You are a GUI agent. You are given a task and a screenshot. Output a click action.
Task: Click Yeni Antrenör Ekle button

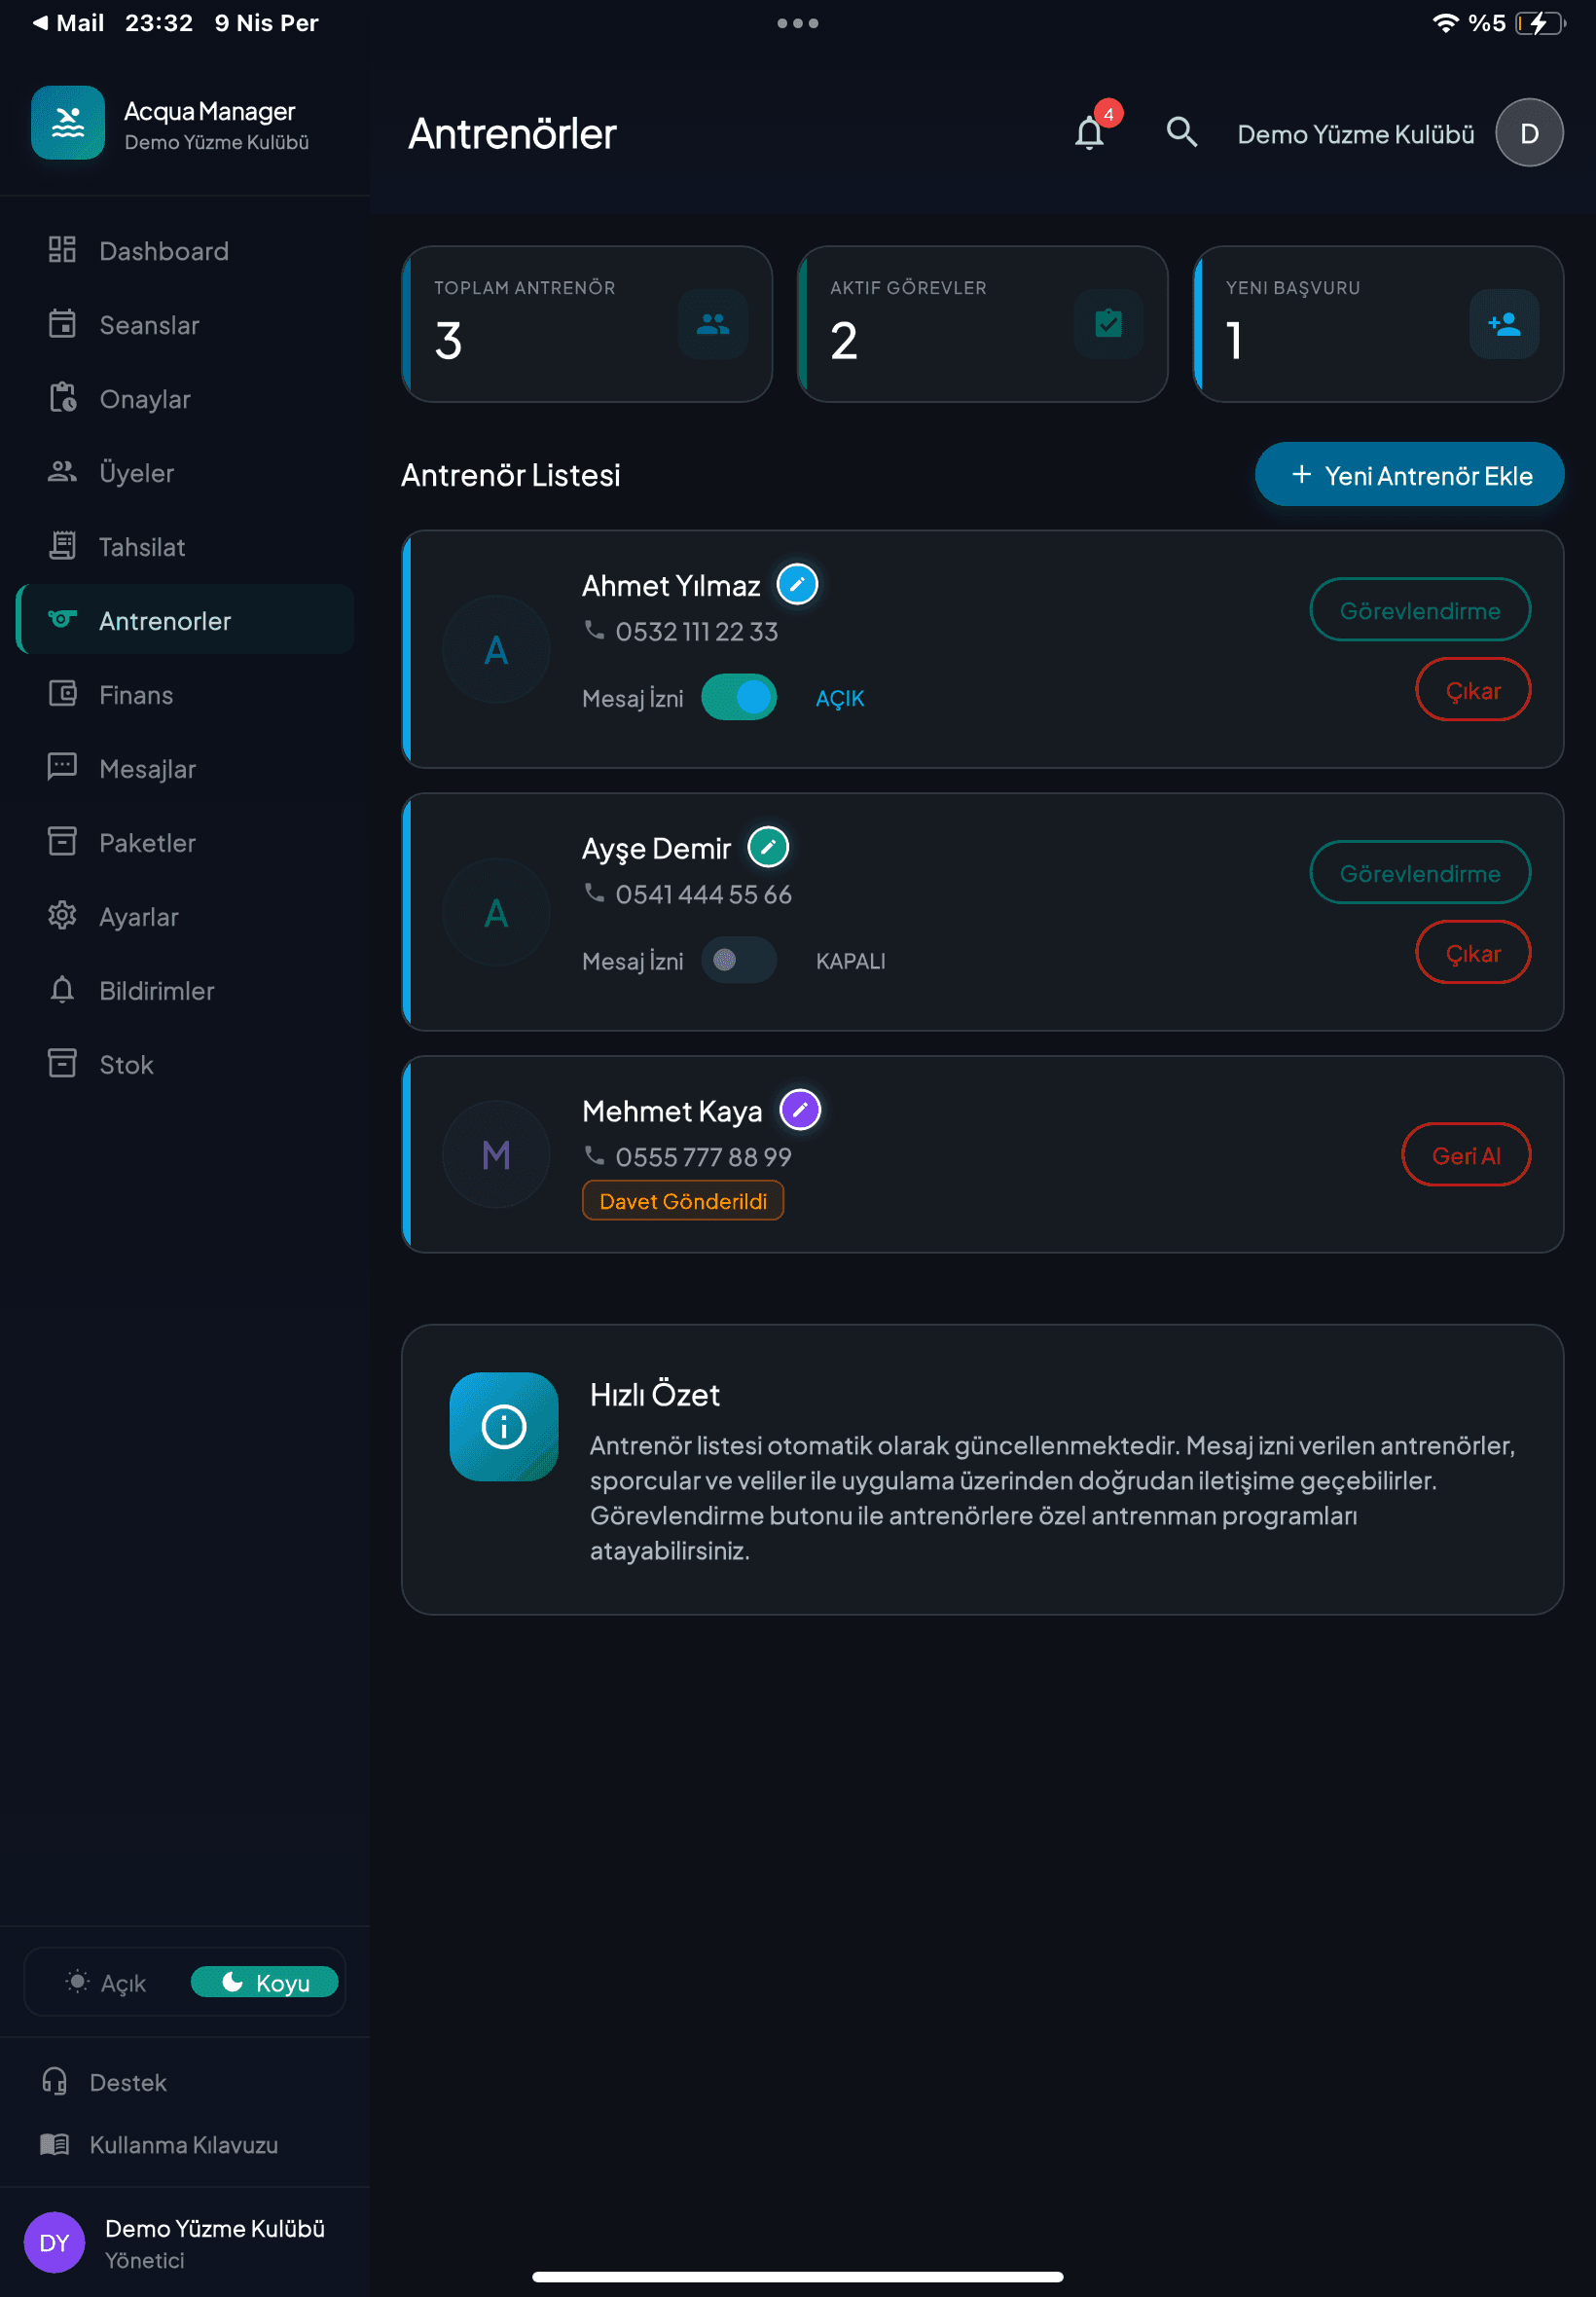click(x=1409, y=475)
